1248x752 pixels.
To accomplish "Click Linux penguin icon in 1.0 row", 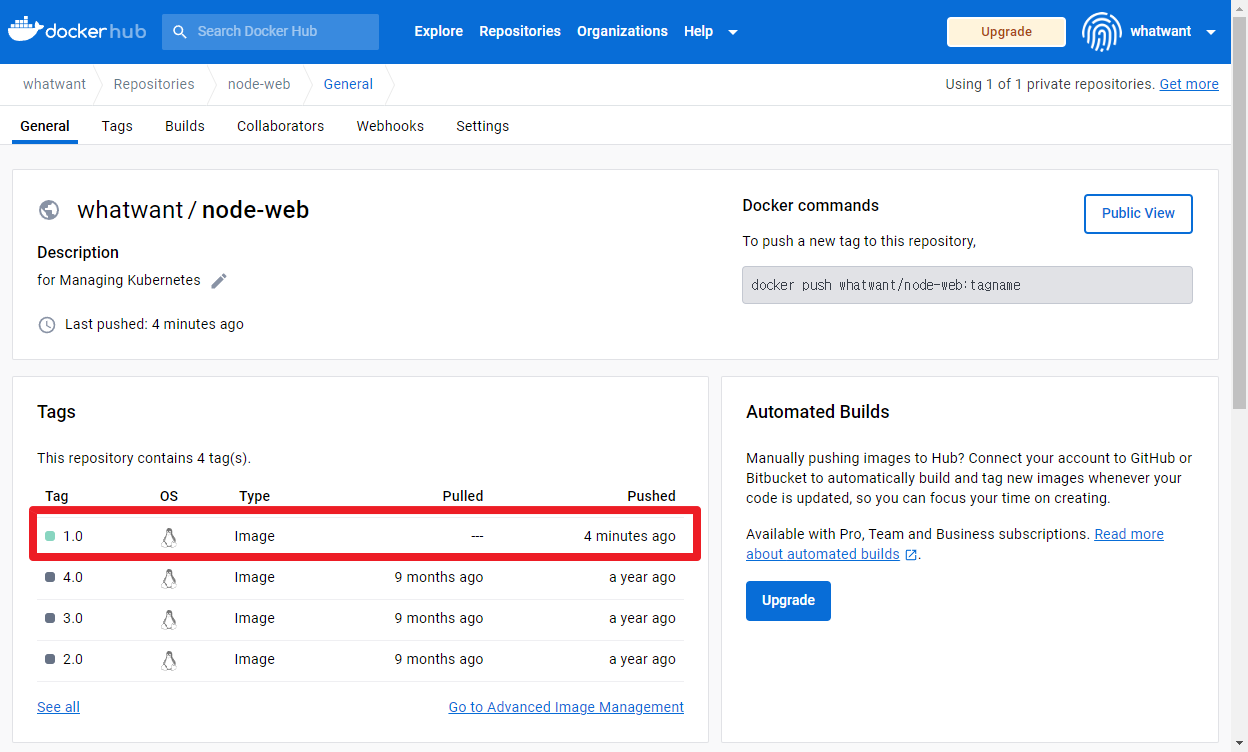I will coord(169,537).
